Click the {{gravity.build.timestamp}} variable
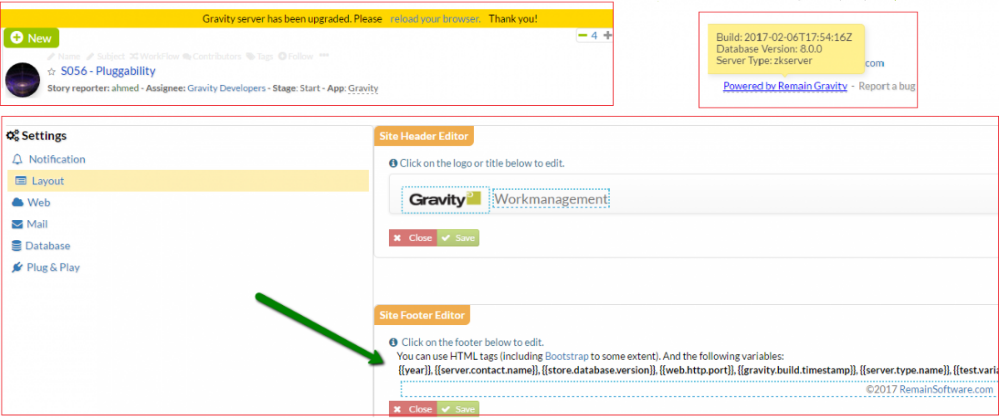1002x418 pixels. click(796, 369)
